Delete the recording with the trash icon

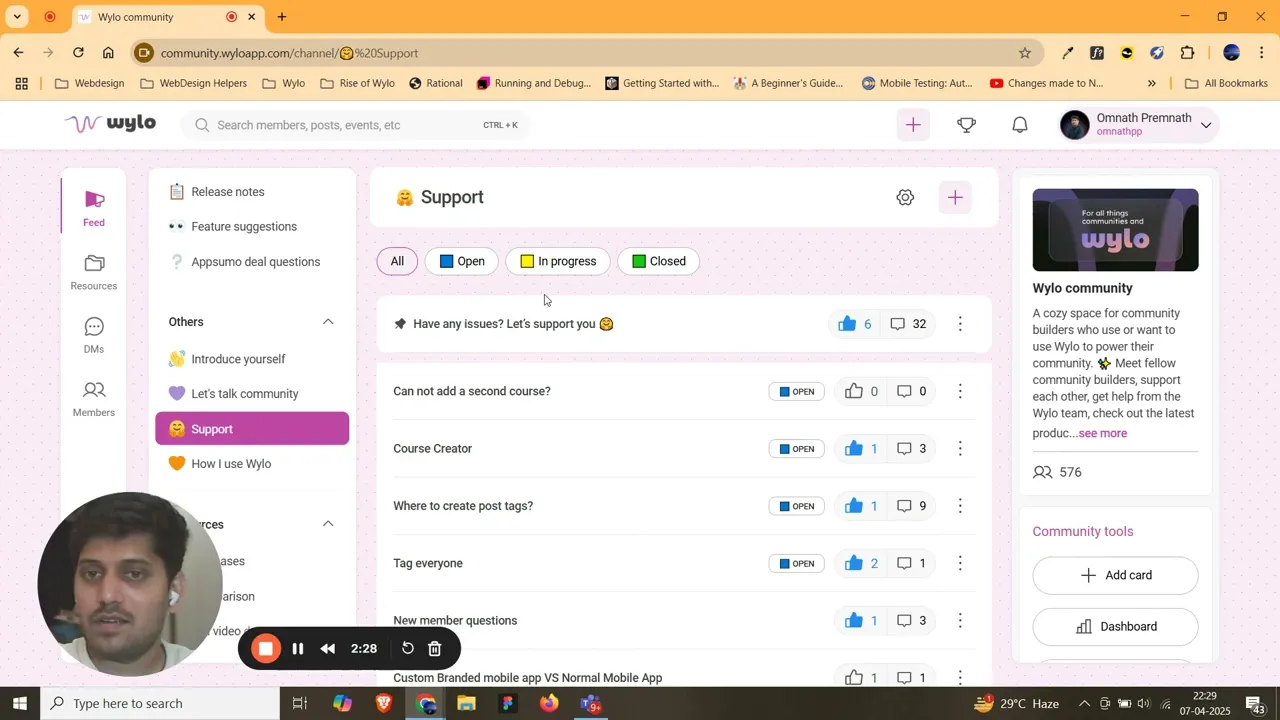(x=435, y=649)
